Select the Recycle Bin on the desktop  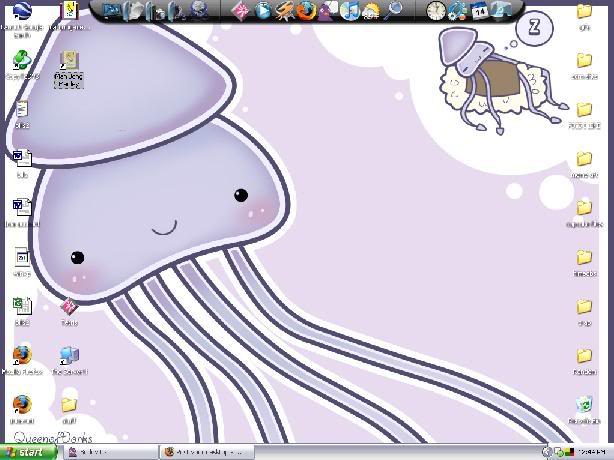(x=584, y=409)
